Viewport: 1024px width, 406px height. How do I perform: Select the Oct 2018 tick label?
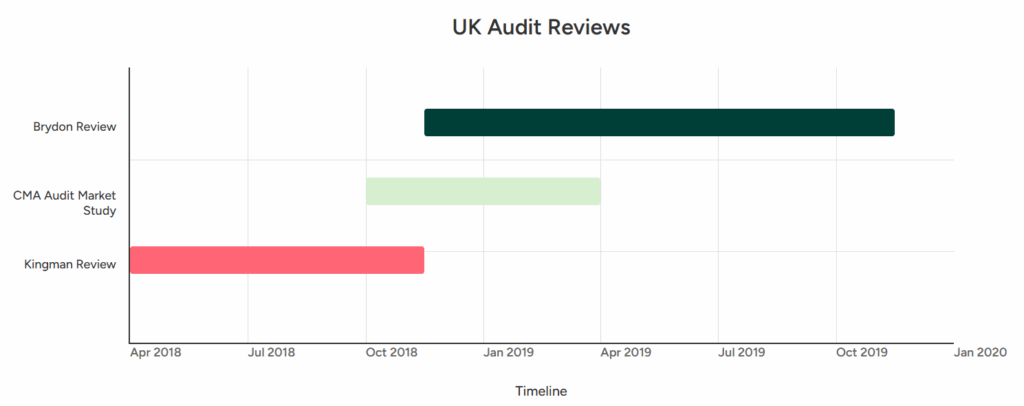tap(391, 352)
